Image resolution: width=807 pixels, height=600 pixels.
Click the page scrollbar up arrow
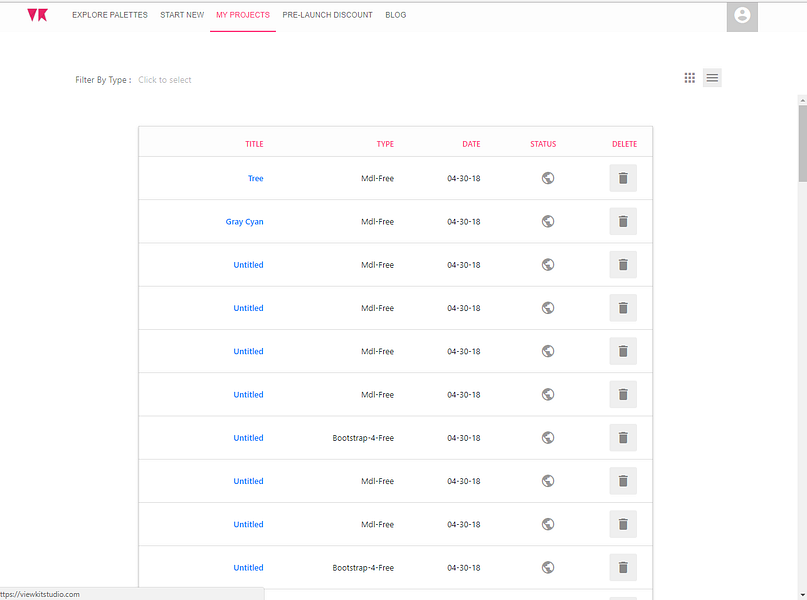pyautogui.click(x=802, y=100)
